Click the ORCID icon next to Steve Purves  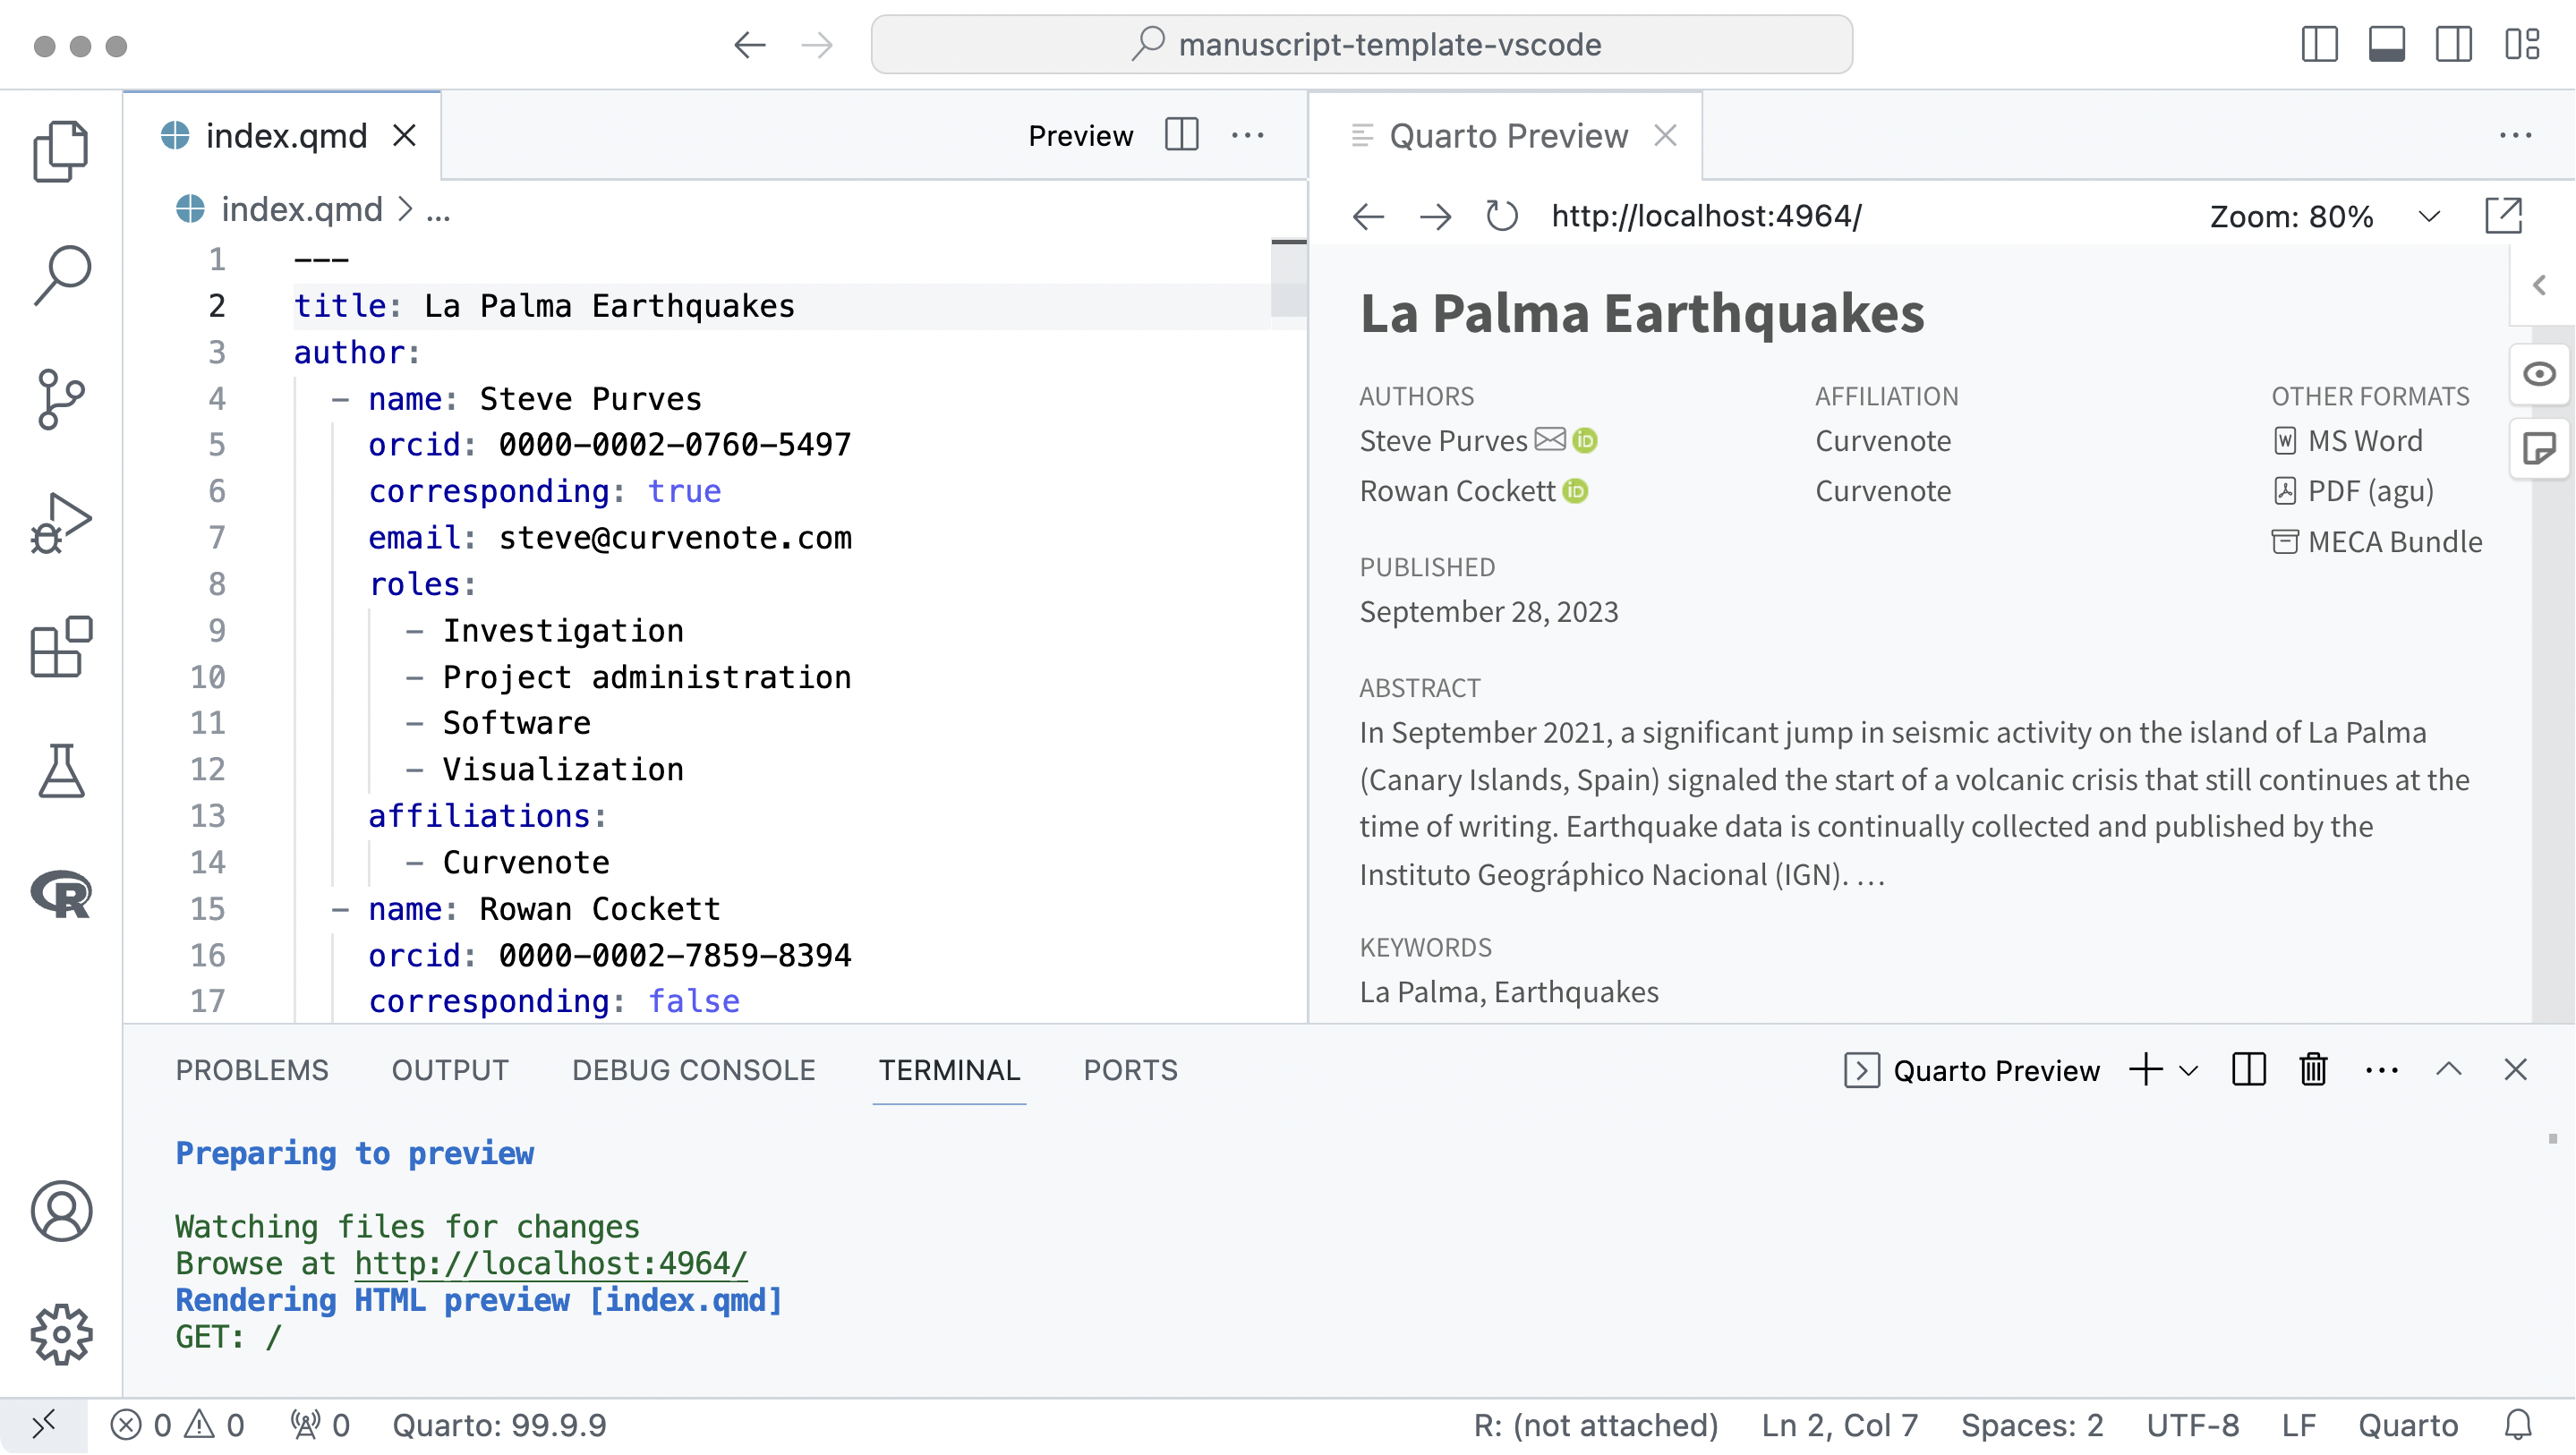(x=1587, y=440)
